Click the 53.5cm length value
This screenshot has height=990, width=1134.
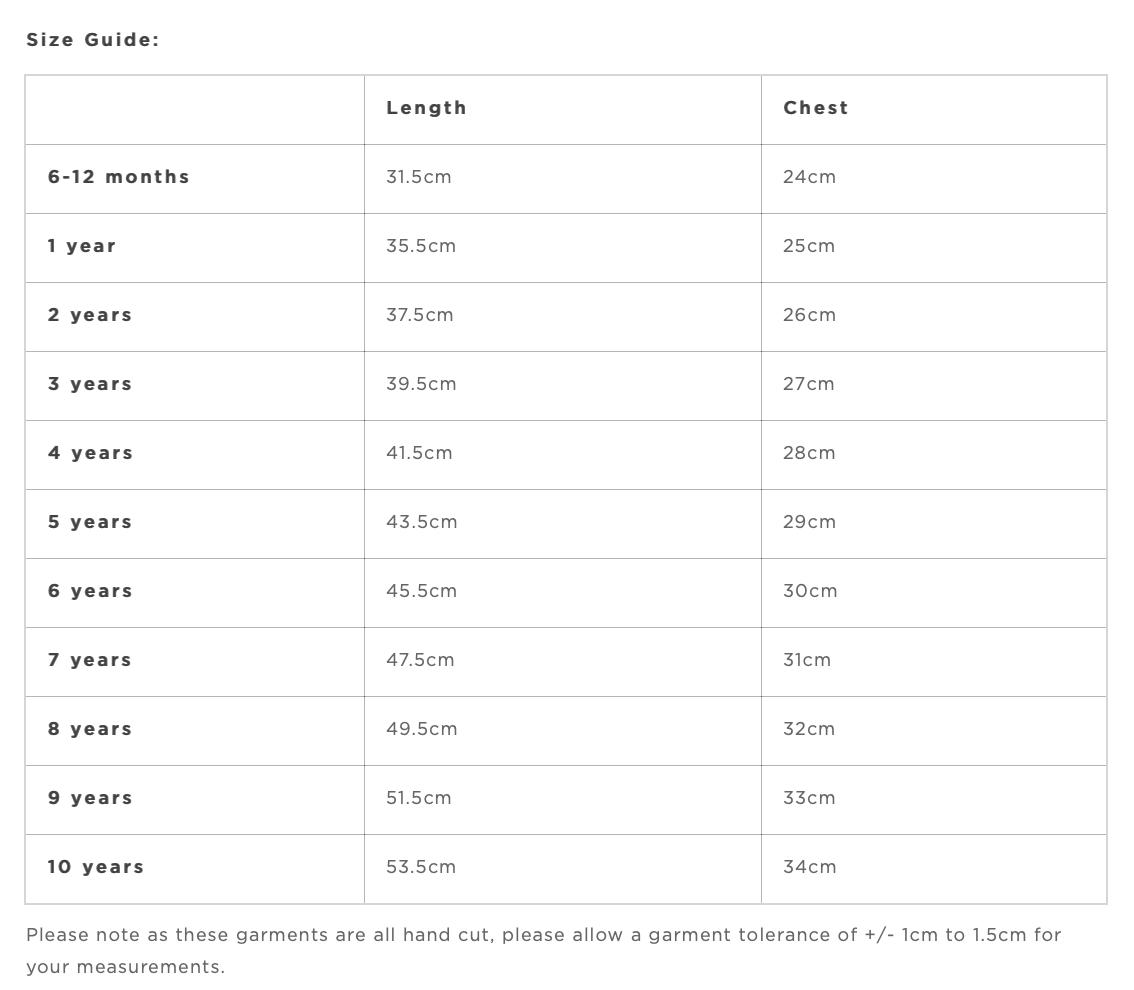click(420, 867)
